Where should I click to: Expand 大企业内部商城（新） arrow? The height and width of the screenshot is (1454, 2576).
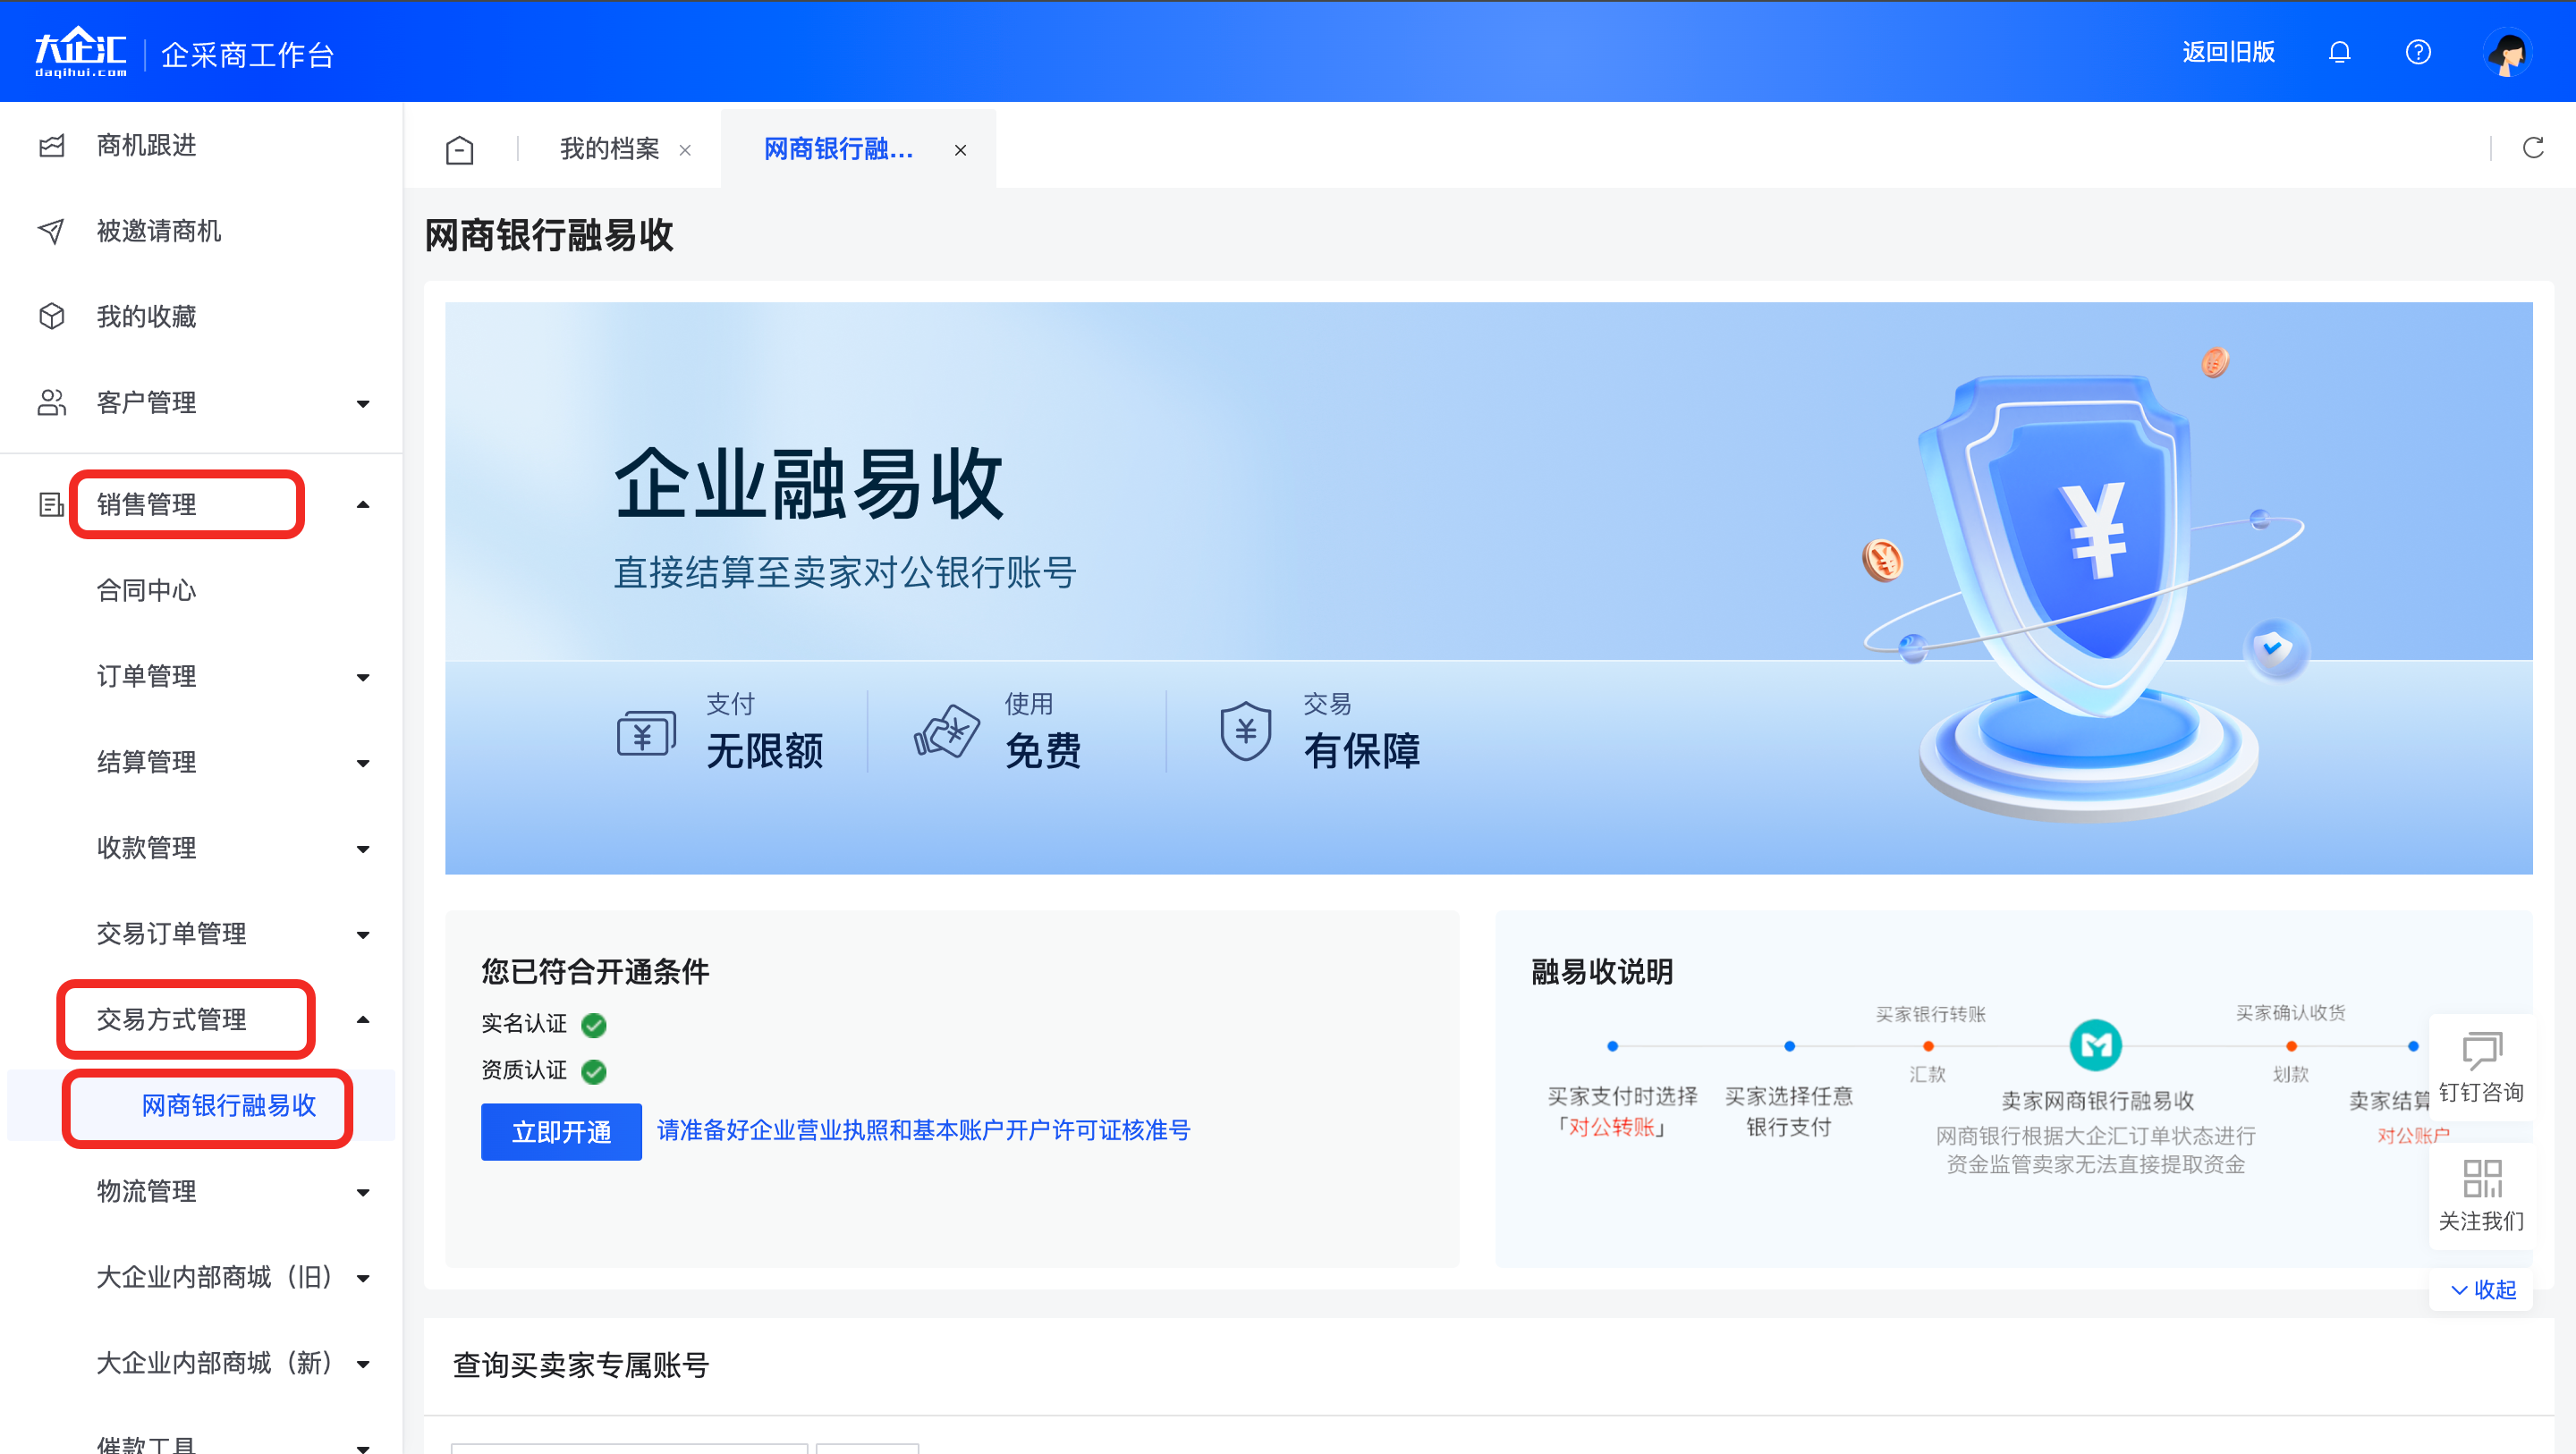363,1365
